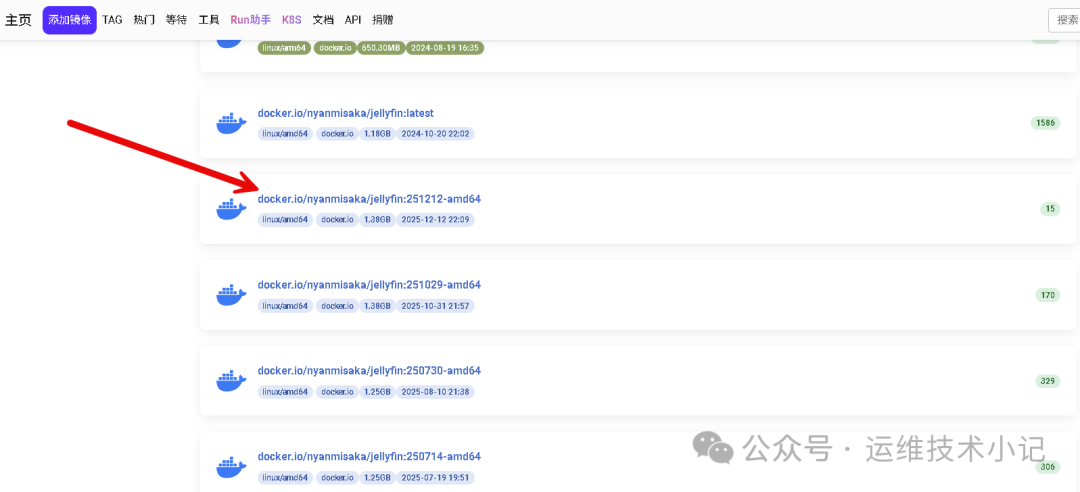Viewport: 1080px width, 492px height.
Task: Open the 主页 home link
Action: click(19, 20)
